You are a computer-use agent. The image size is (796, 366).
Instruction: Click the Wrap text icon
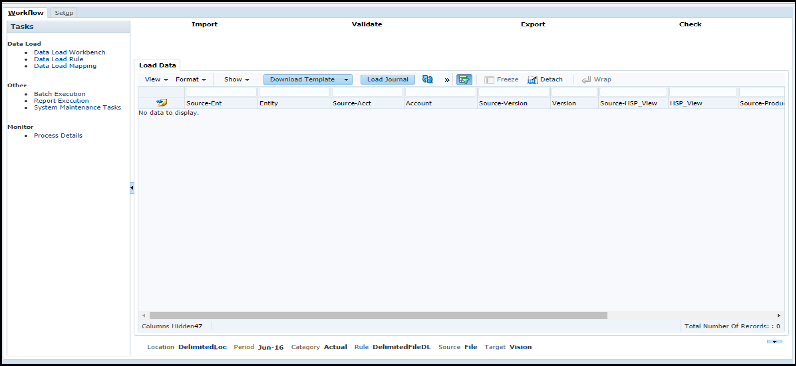point(586,80)
